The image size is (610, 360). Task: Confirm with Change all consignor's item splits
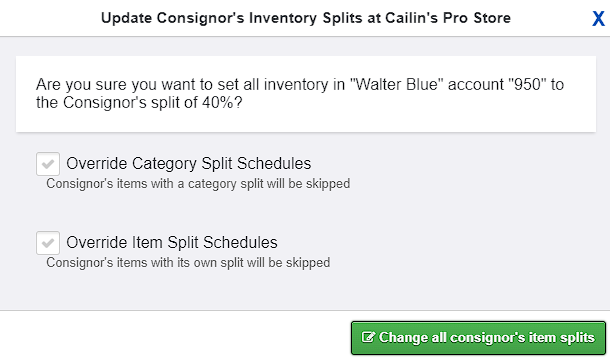pyautogui.click(x=478, y=337)
